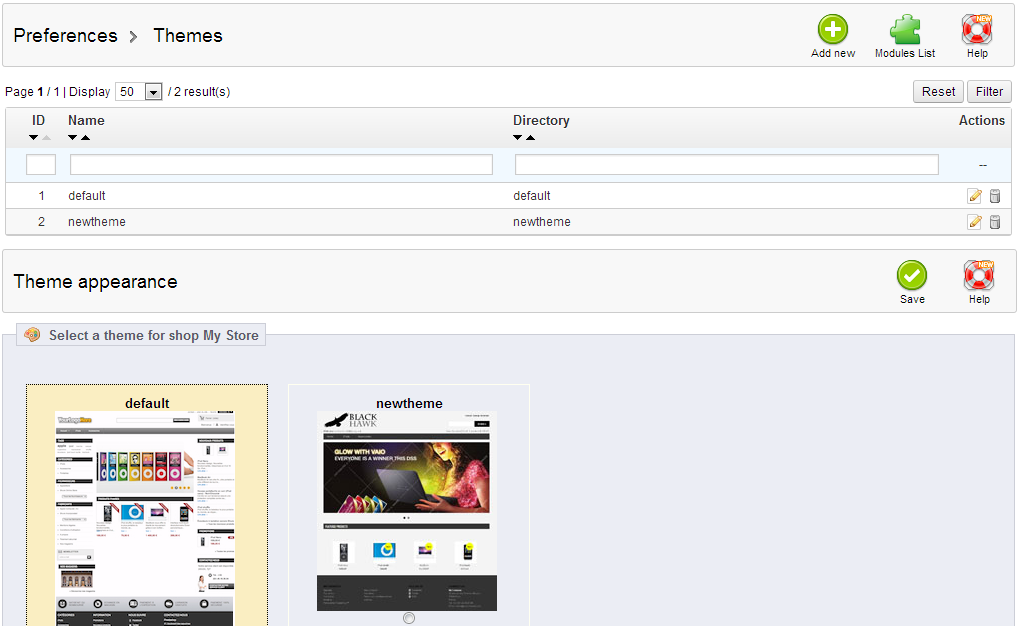Click the green Save checkmark icon
1018x626 pixels.
tap(912, 276)
